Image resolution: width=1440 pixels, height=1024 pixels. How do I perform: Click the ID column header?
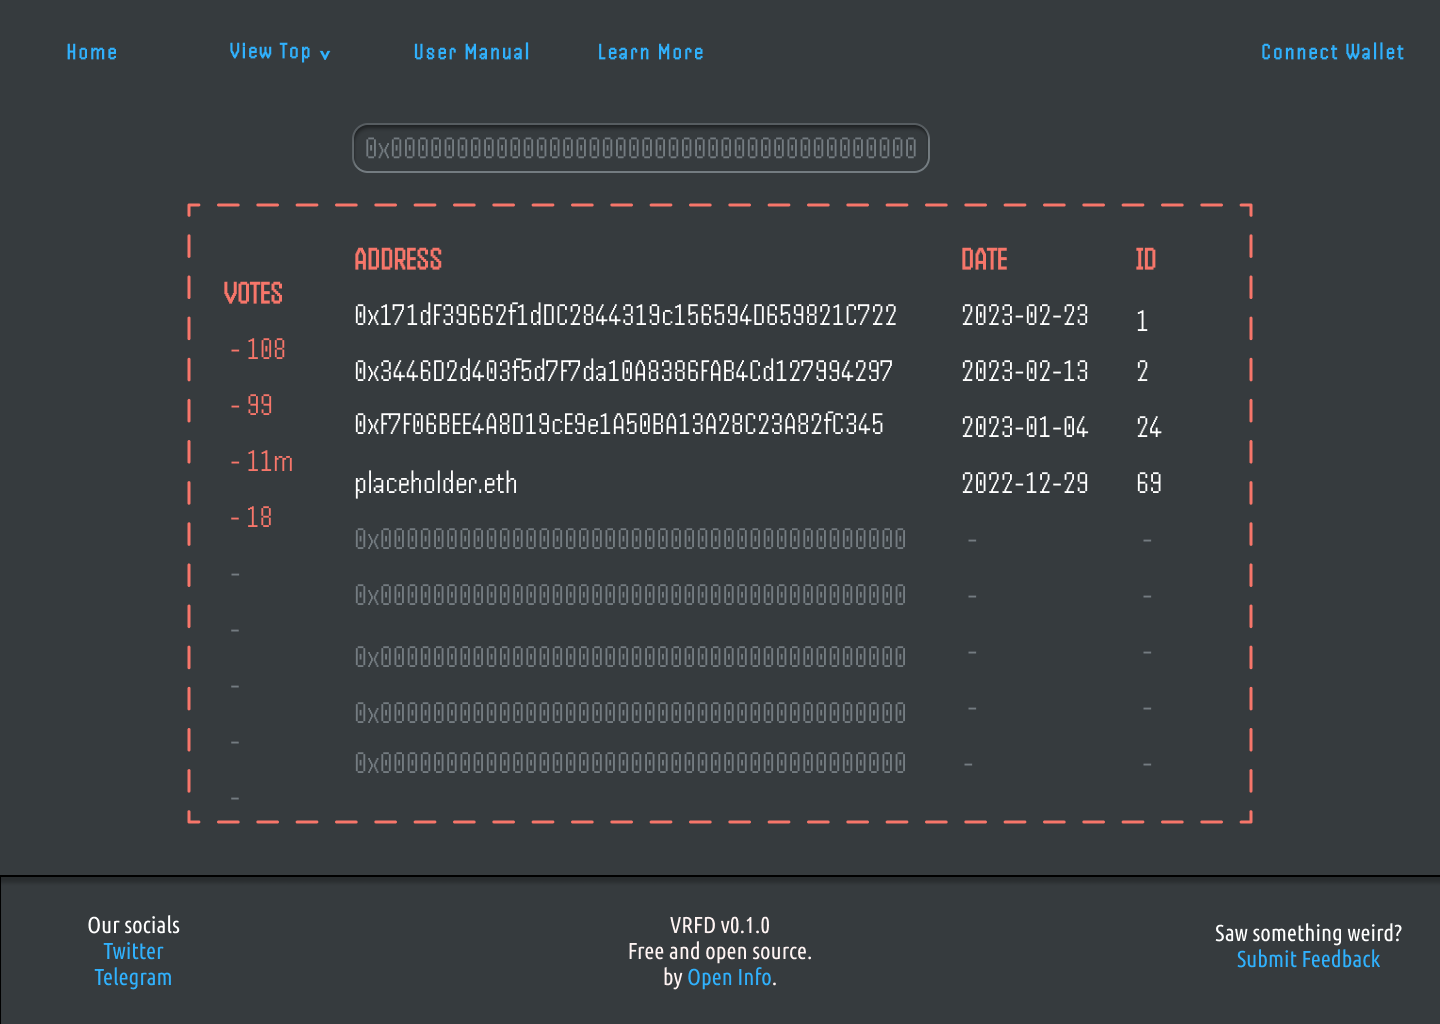[x=1146, y=259]
